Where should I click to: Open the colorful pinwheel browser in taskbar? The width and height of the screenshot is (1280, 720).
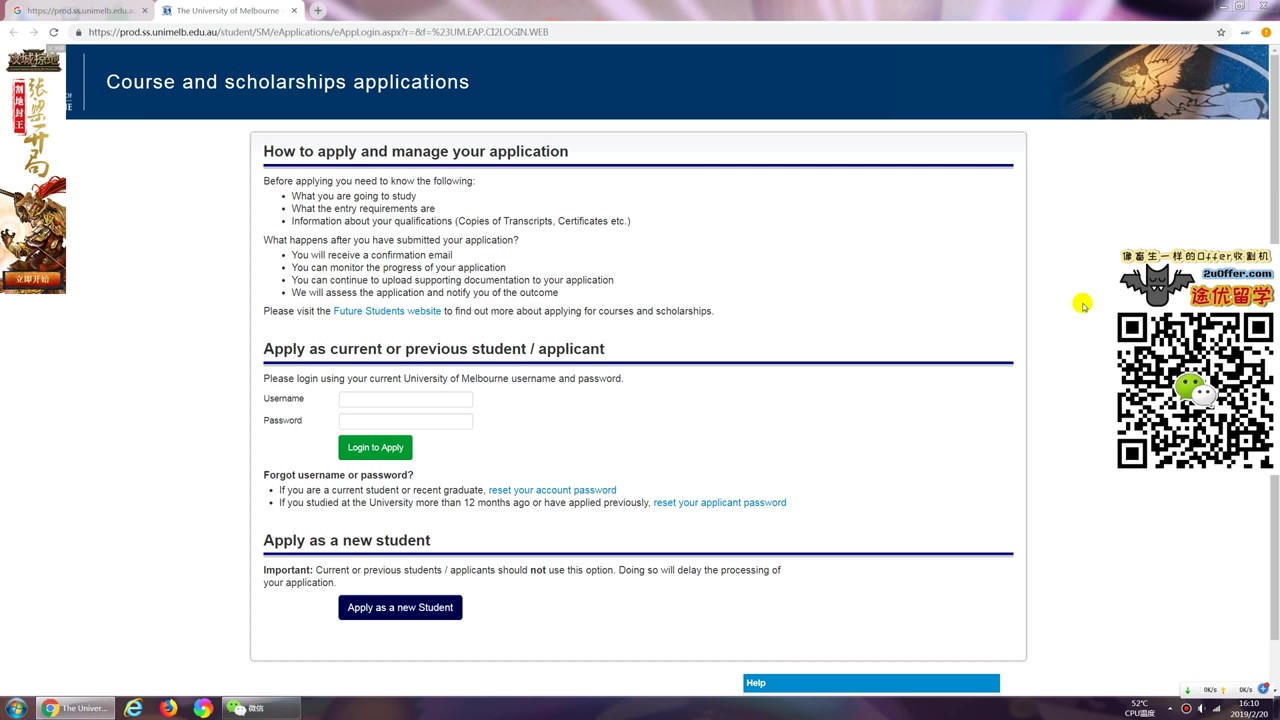(x=203, y=708)
